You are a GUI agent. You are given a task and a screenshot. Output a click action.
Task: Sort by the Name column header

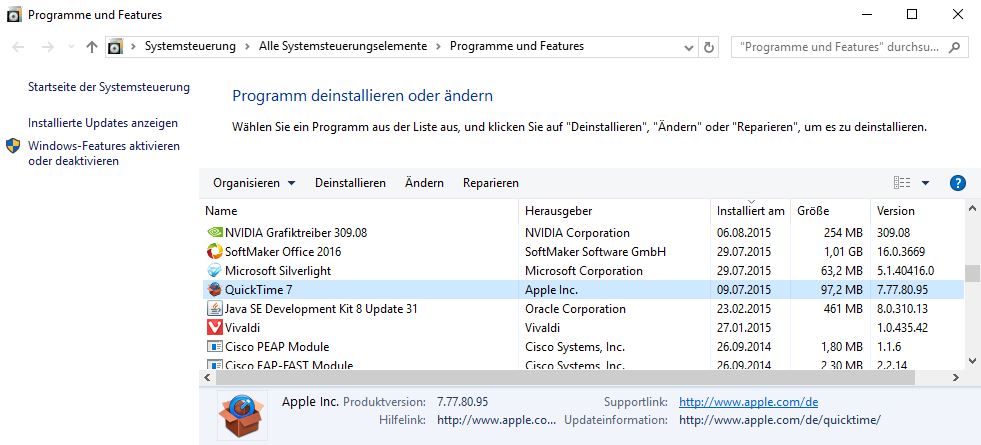(x=359, y=211)
